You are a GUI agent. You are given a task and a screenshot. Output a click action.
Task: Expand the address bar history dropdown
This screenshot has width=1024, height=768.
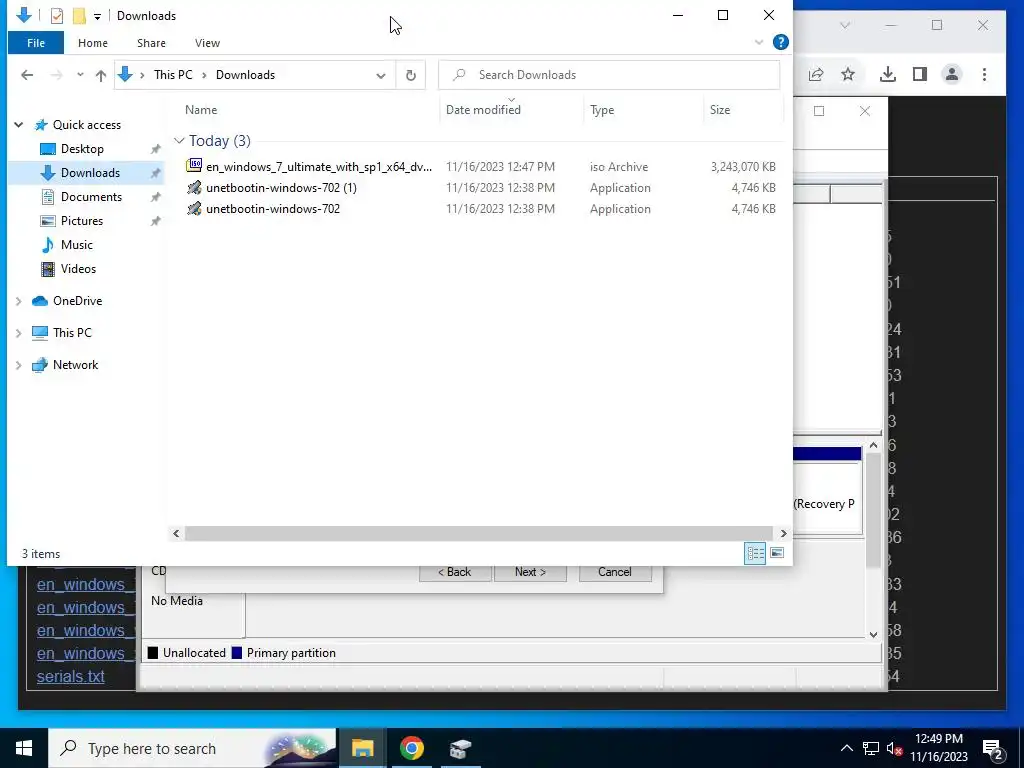point(381,75)
